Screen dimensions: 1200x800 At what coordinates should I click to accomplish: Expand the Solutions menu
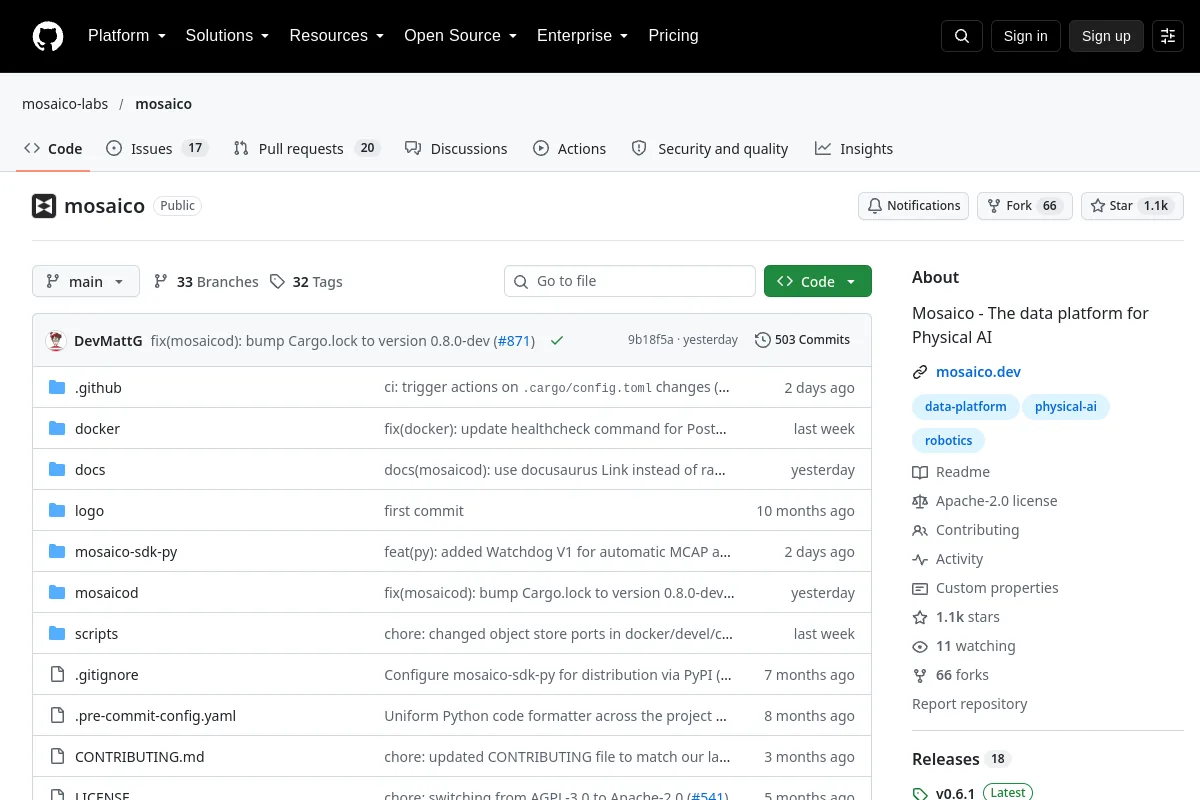pos(227,36)
